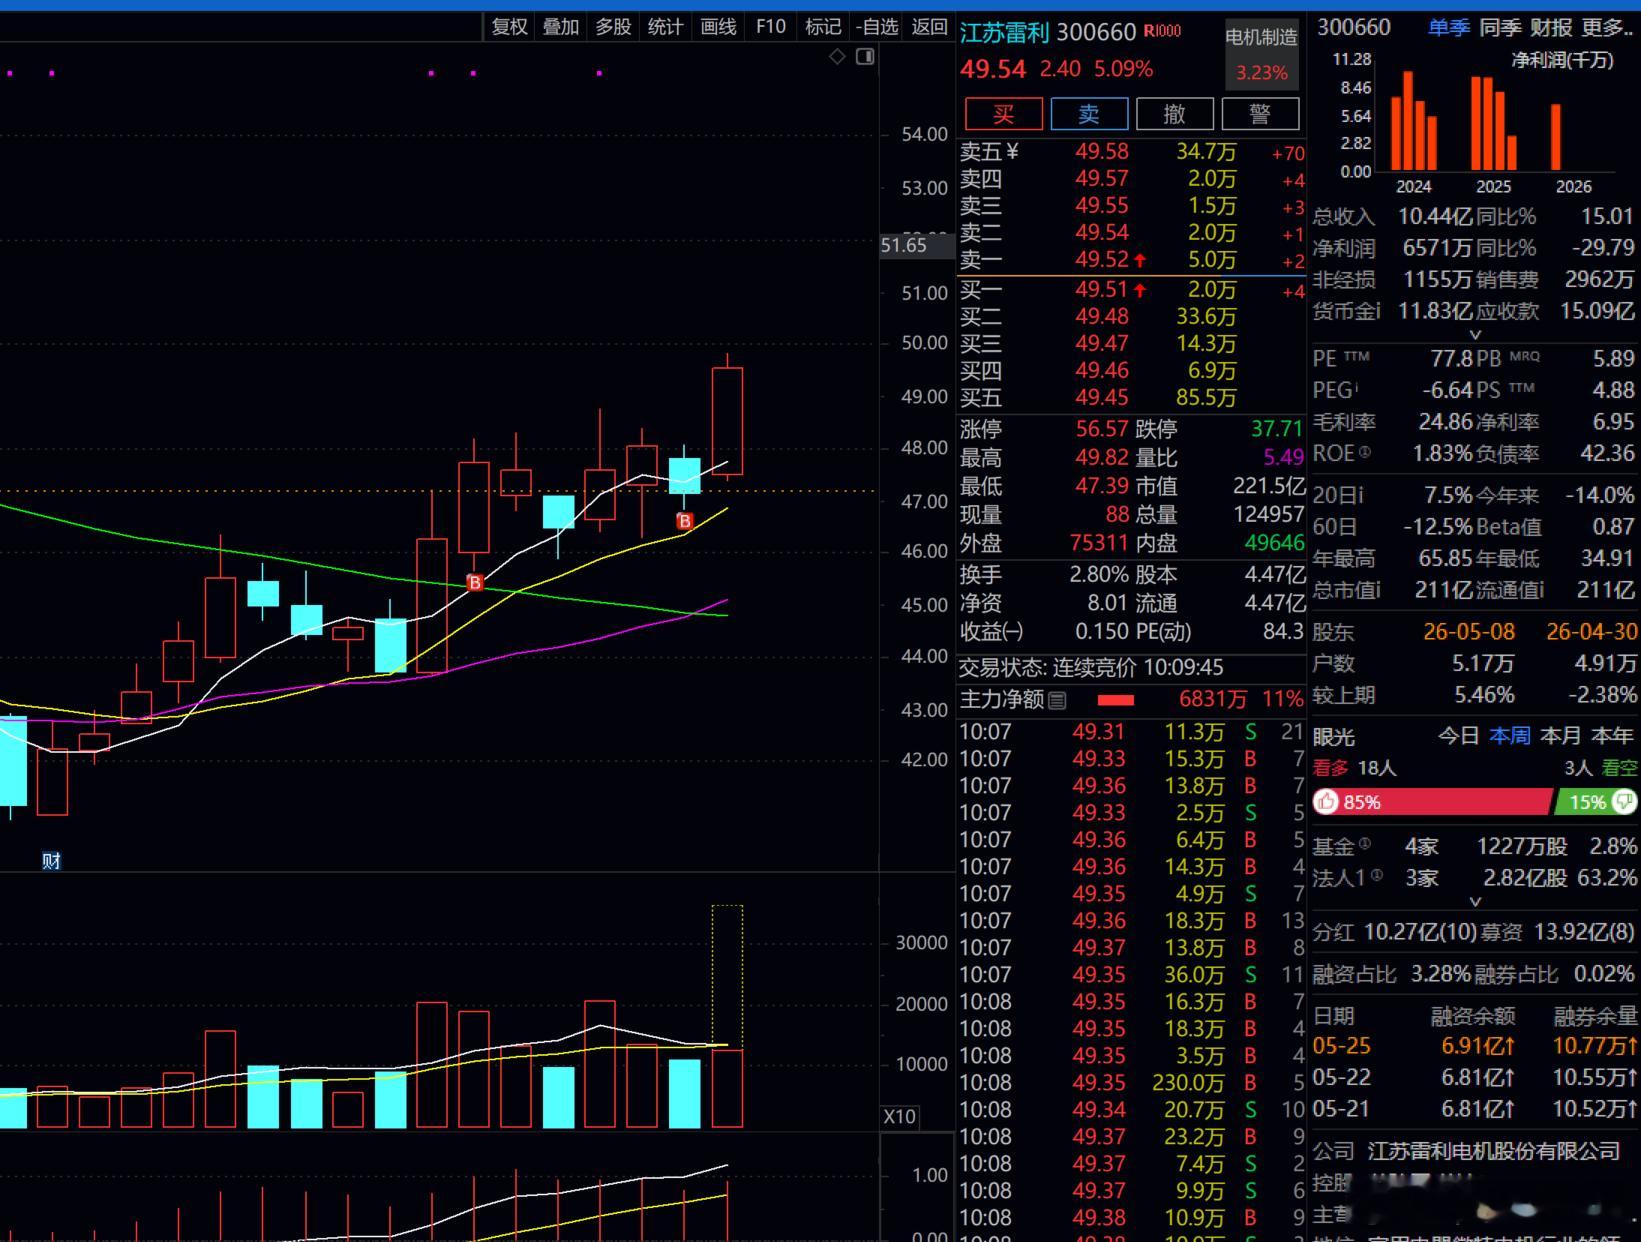This screenshot has height=1242, width=1641.
Task: Click the B marker under the cyan candle near 47.00
Action: (x=685, y=521)
